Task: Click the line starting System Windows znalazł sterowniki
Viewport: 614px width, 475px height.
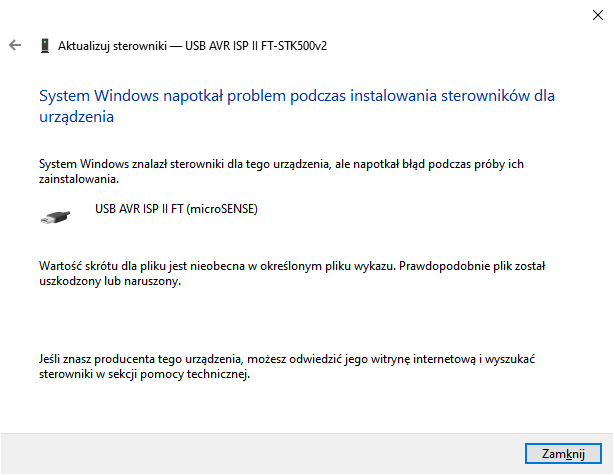Action: click(x=280, y=163)
